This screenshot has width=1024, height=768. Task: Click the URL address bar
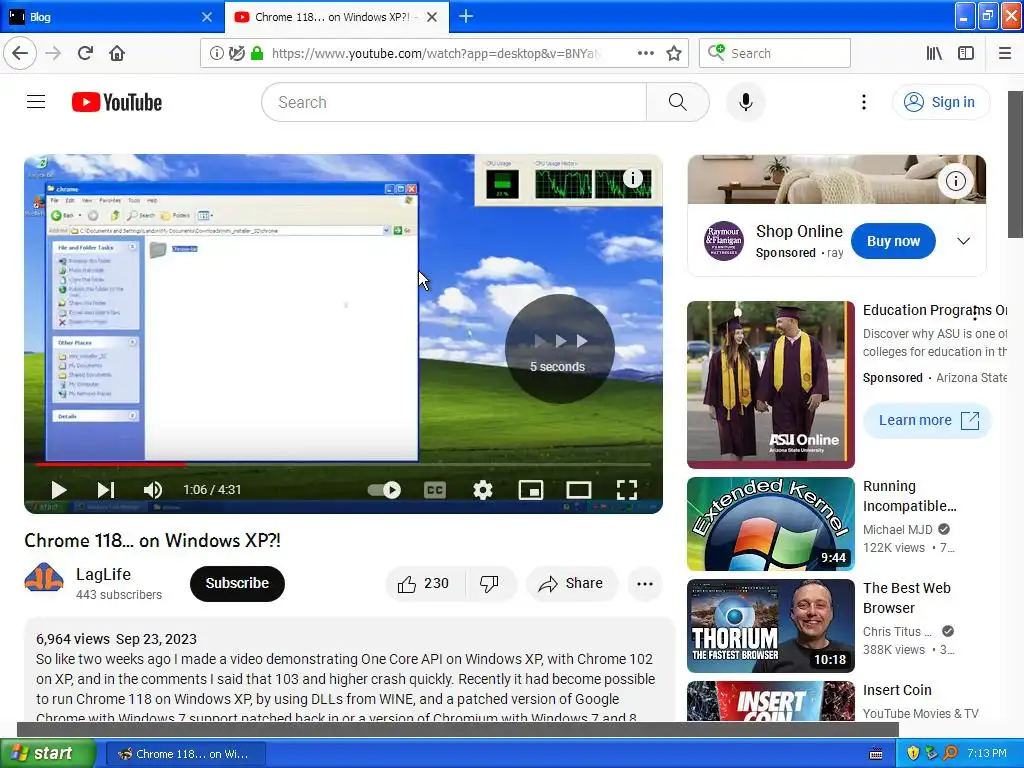point(434,53)
